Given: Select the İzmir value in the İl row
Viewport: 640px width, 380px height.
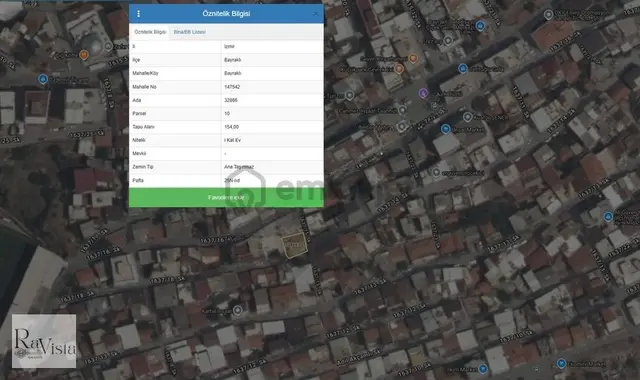Looking at the screenshot, I should (x=229, y=47).
